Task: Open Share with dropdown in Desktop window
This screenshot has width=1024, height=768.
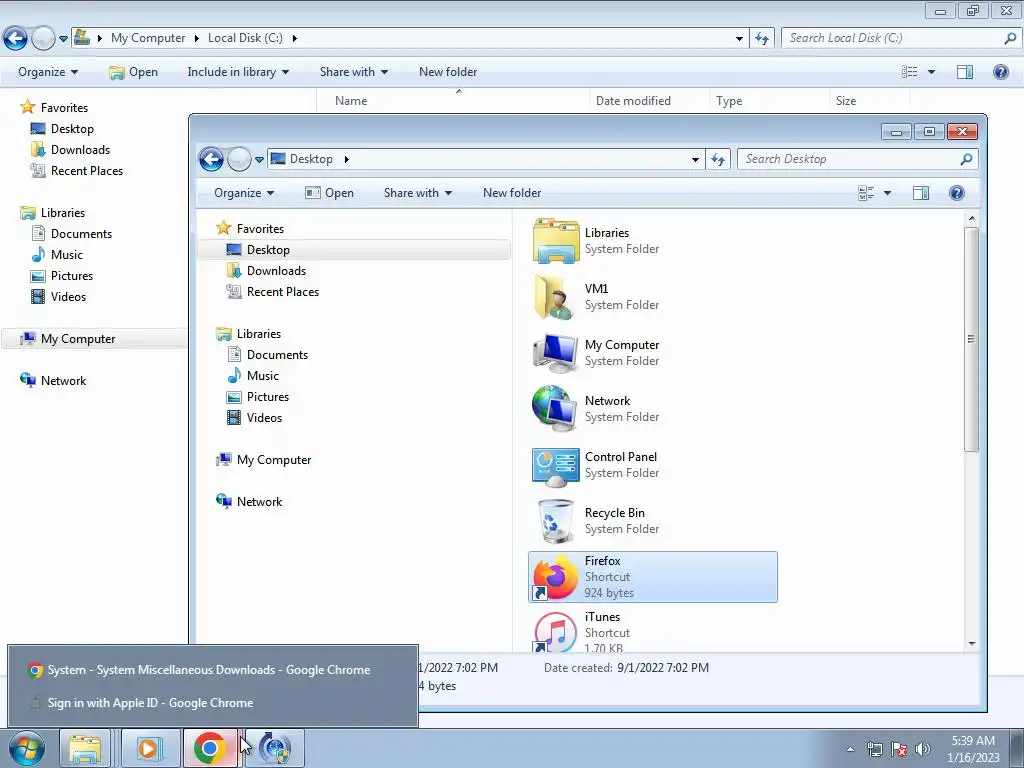Action: click(418, 193)
